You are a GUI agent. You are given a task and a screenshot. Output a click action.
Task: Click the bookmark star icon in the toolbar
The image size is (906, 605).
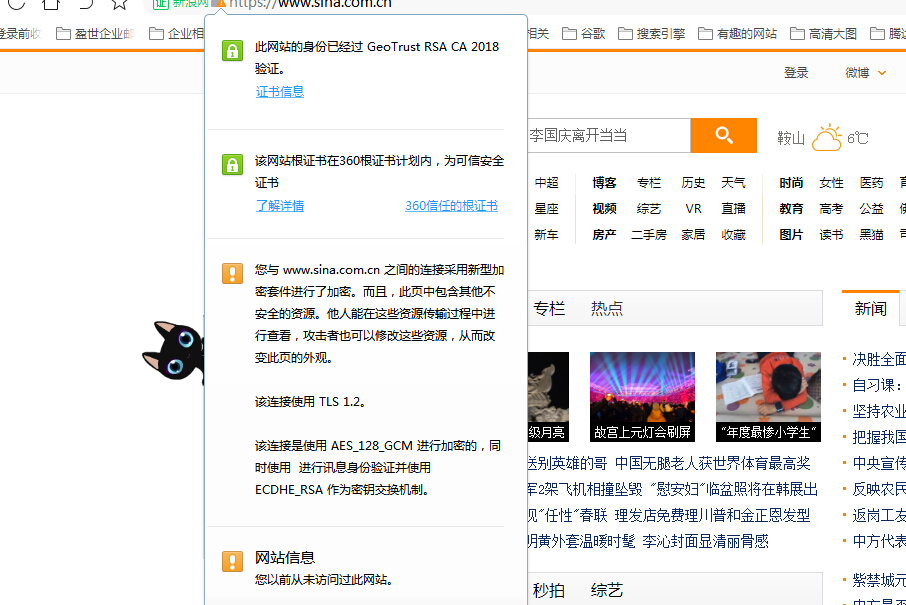[x=119, y=6]
